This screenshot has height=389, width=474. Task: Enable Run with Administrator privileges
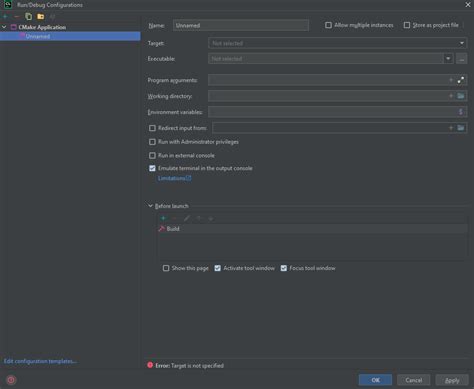pyautogui.click(x=152, y=142)
